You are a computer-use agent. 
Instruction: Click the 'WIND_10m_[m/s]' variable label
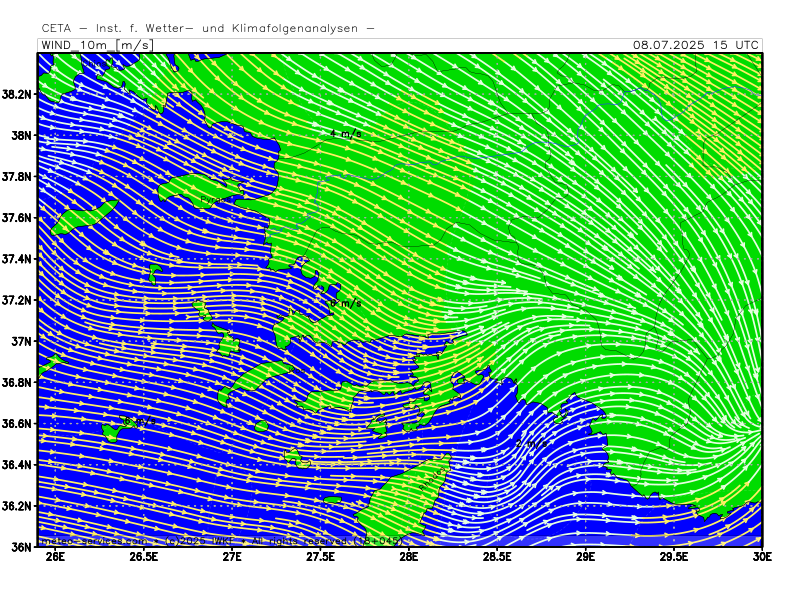pyautogui.click(x=96, y=45)
